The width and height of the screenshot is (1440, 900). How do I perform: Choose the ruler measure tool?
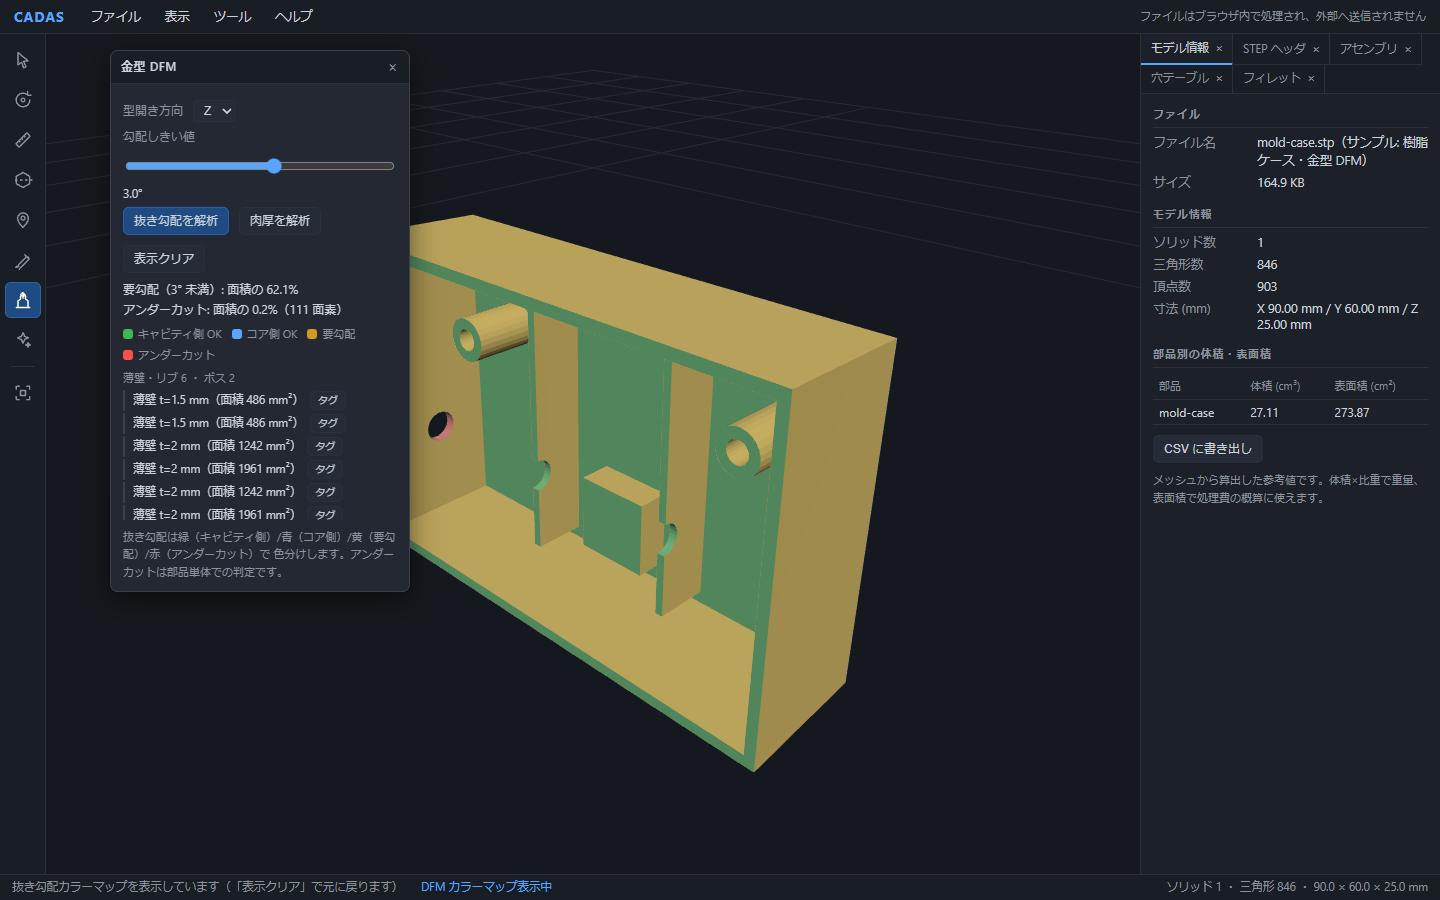click(x=23, y=140)
